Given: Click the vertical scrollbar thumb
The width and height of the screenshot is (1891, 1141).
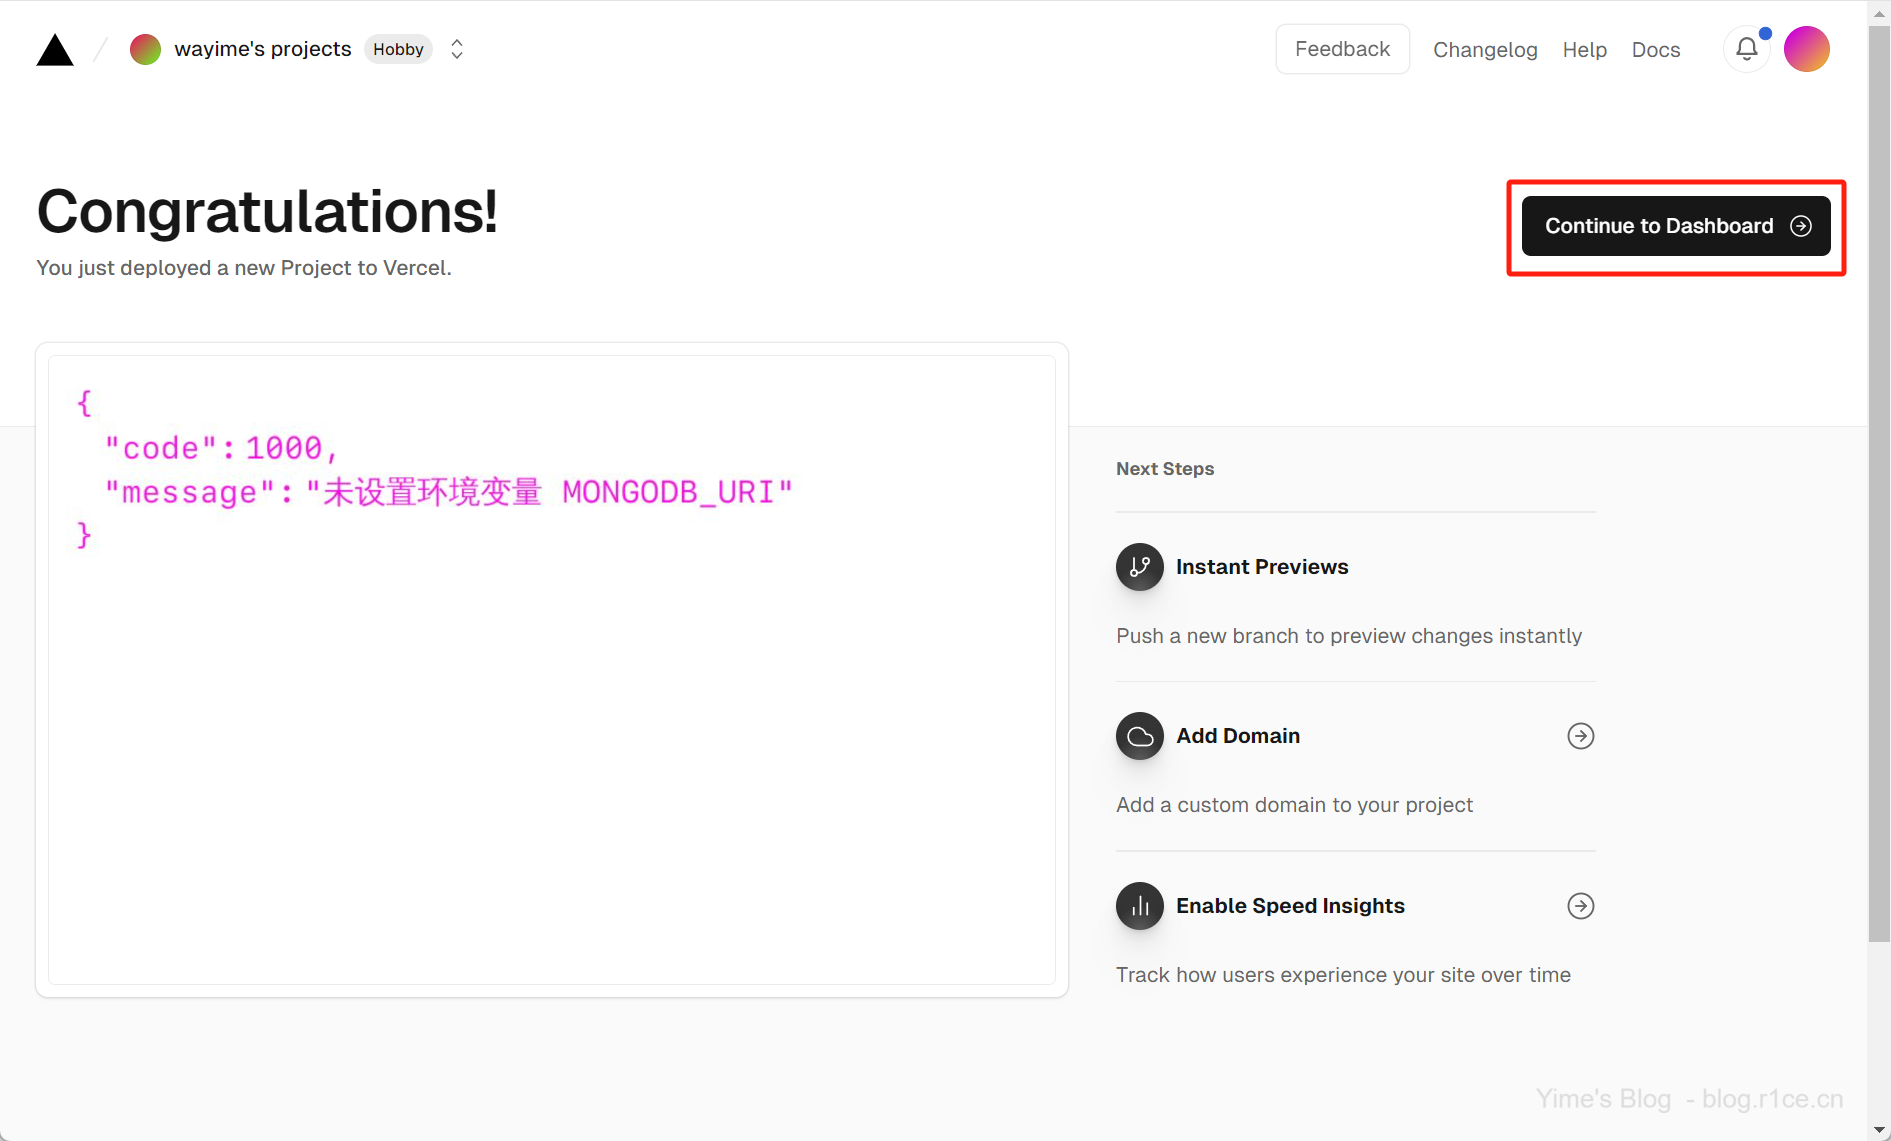Looking at the screenshot, I should 1878,480.
